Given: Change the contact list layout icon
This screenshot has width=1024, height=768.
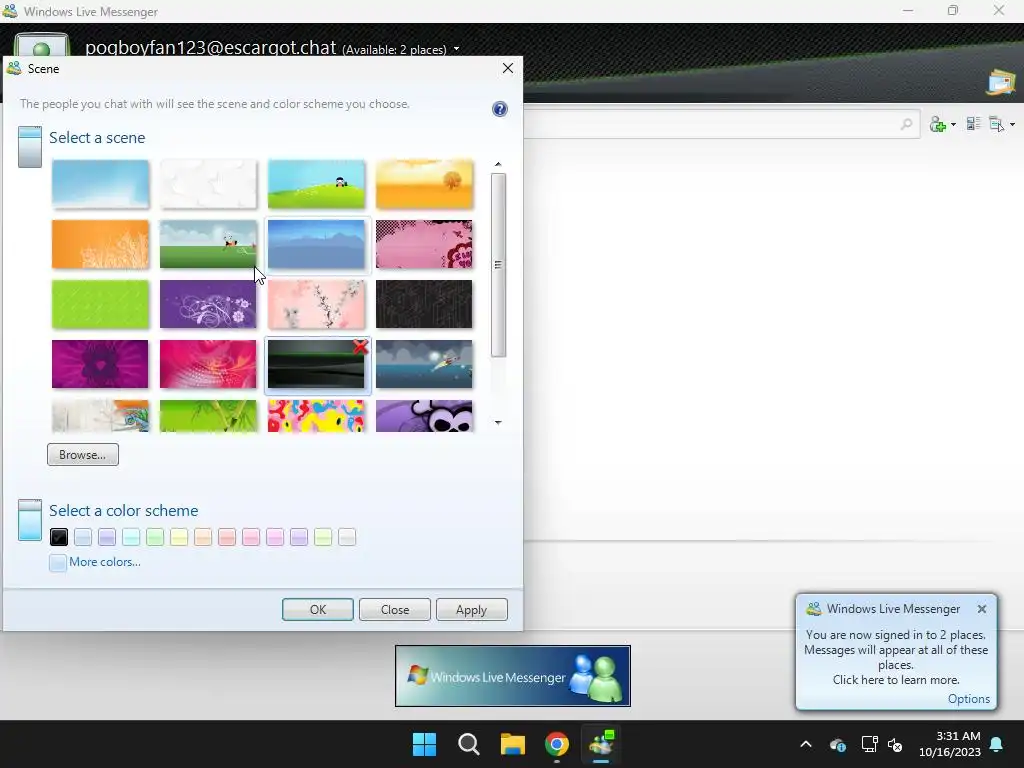Looking at the screenshot, I should 974,123.
